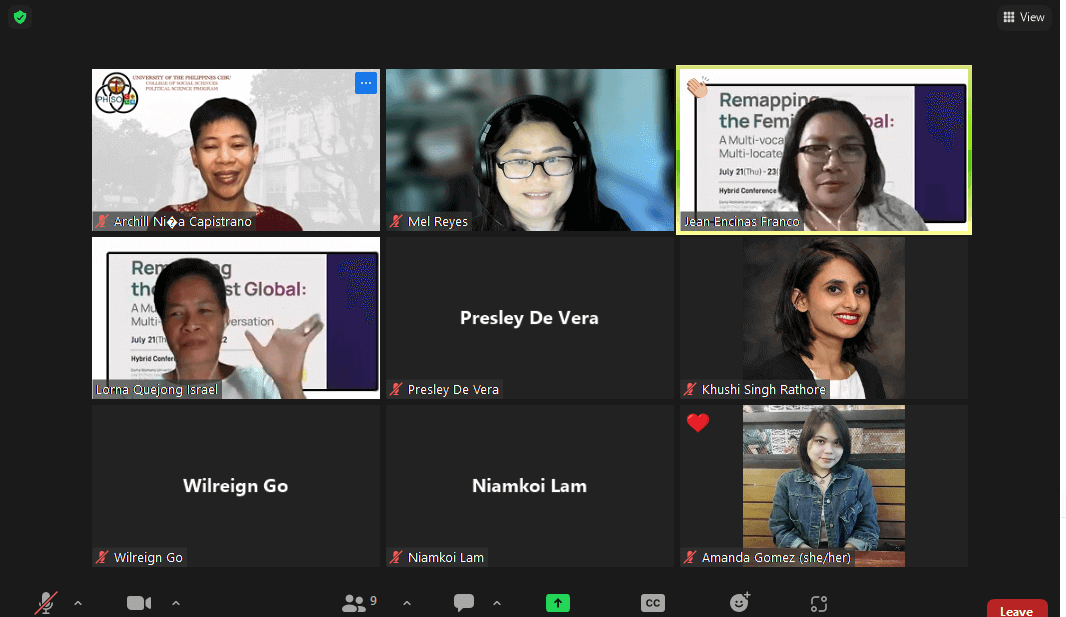Expand the arrow next to chat
This screenshot has height=617, width=1066.
[x=497, y=602]
